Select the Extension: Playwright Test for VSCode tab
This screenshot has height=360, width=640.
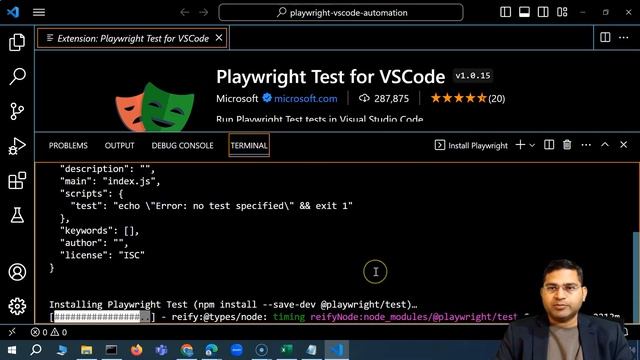pyautogui.click(x=131, y=38)
